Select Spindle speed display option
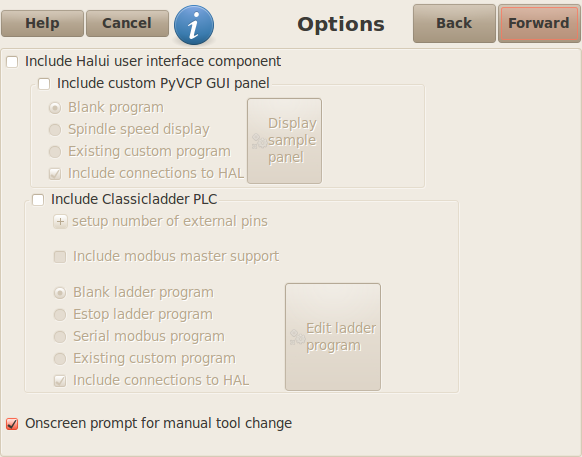Screen dimensions: 582x457 pos(55,130)
